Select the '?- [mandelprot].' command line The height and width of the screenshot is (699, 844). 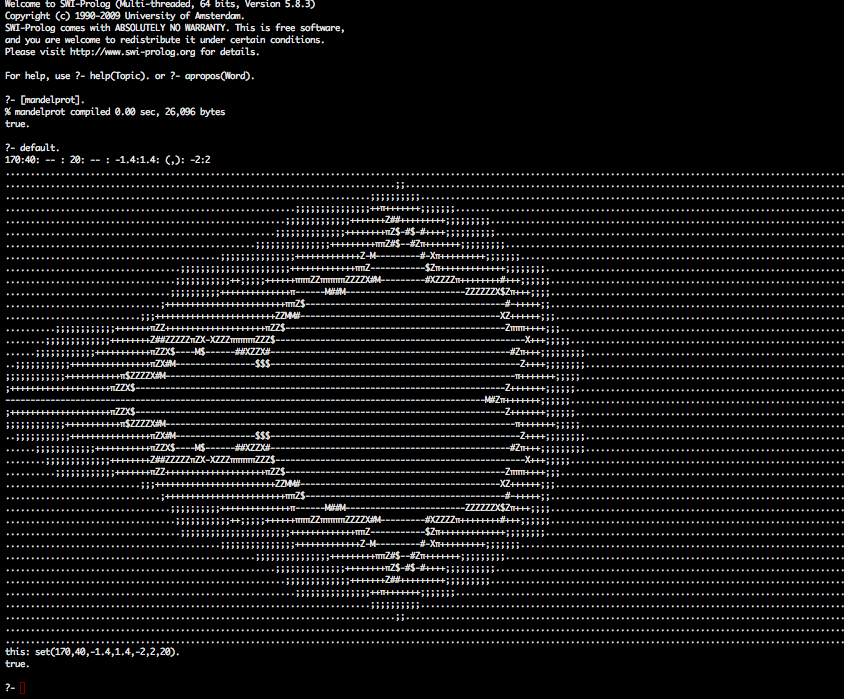[x=45, y=100]
